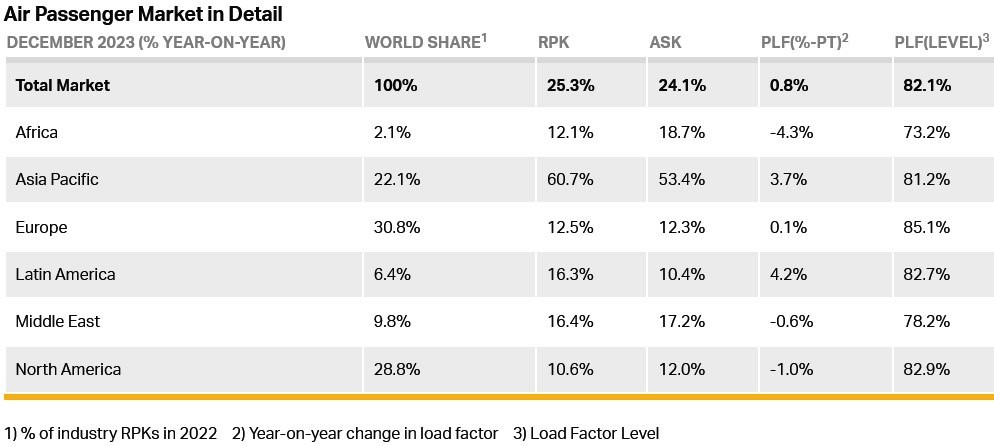Screen dimensions: 994x446
Task: Click the Load Factor Level footnote
Action: tap(586, 434)
